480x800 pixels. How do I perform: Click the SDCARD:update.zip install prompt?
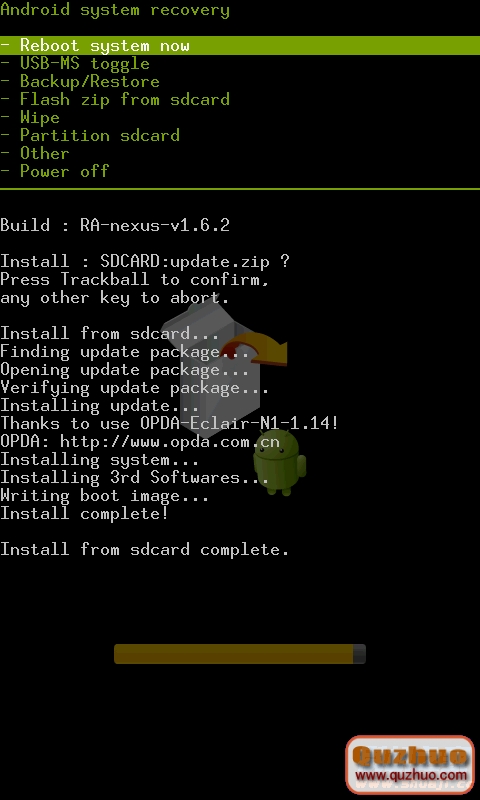pos(145,261)
